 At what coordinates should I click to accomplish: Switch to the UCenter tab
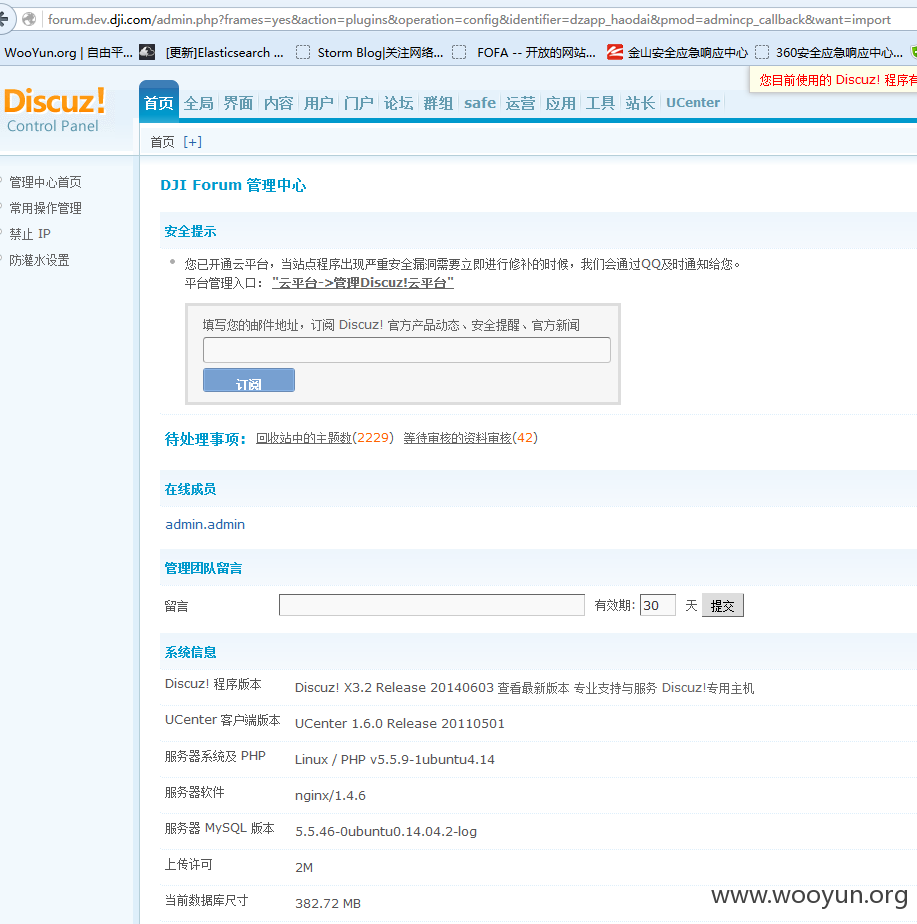693,103
